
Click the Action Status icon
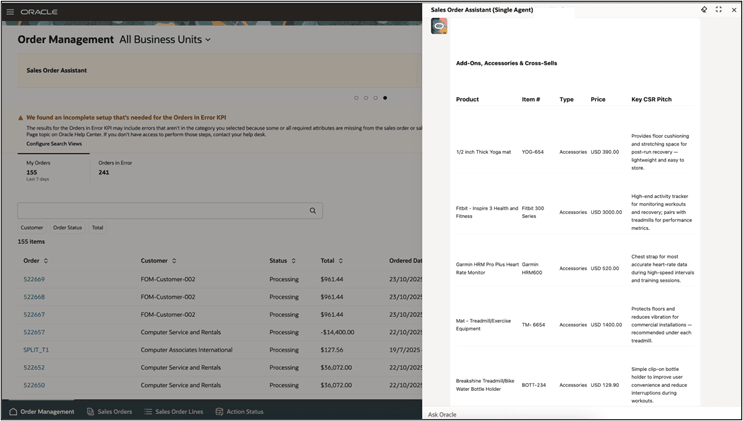(219, 412)
